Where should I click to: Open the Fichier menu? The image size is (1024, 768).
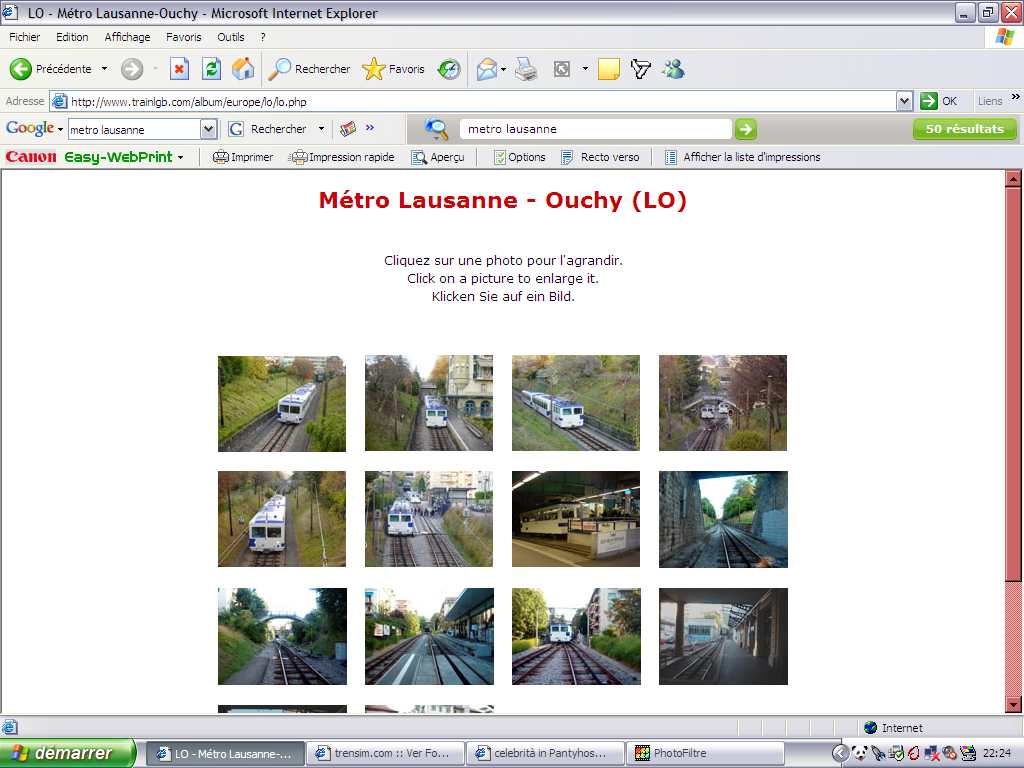coord(23,36)
